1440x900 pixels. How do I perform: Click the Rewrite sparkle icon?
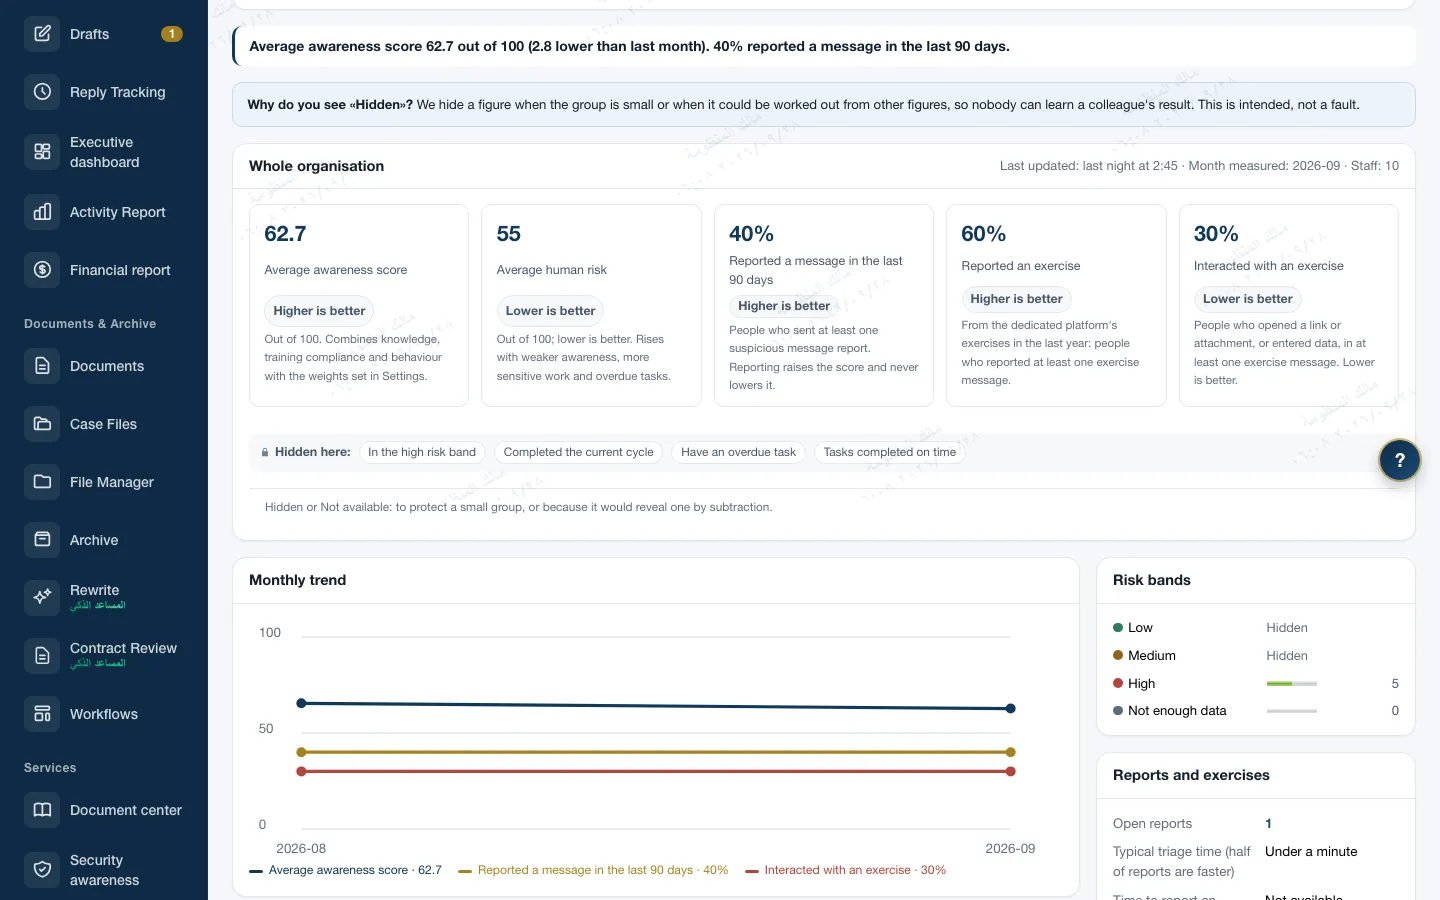[42, 597]
